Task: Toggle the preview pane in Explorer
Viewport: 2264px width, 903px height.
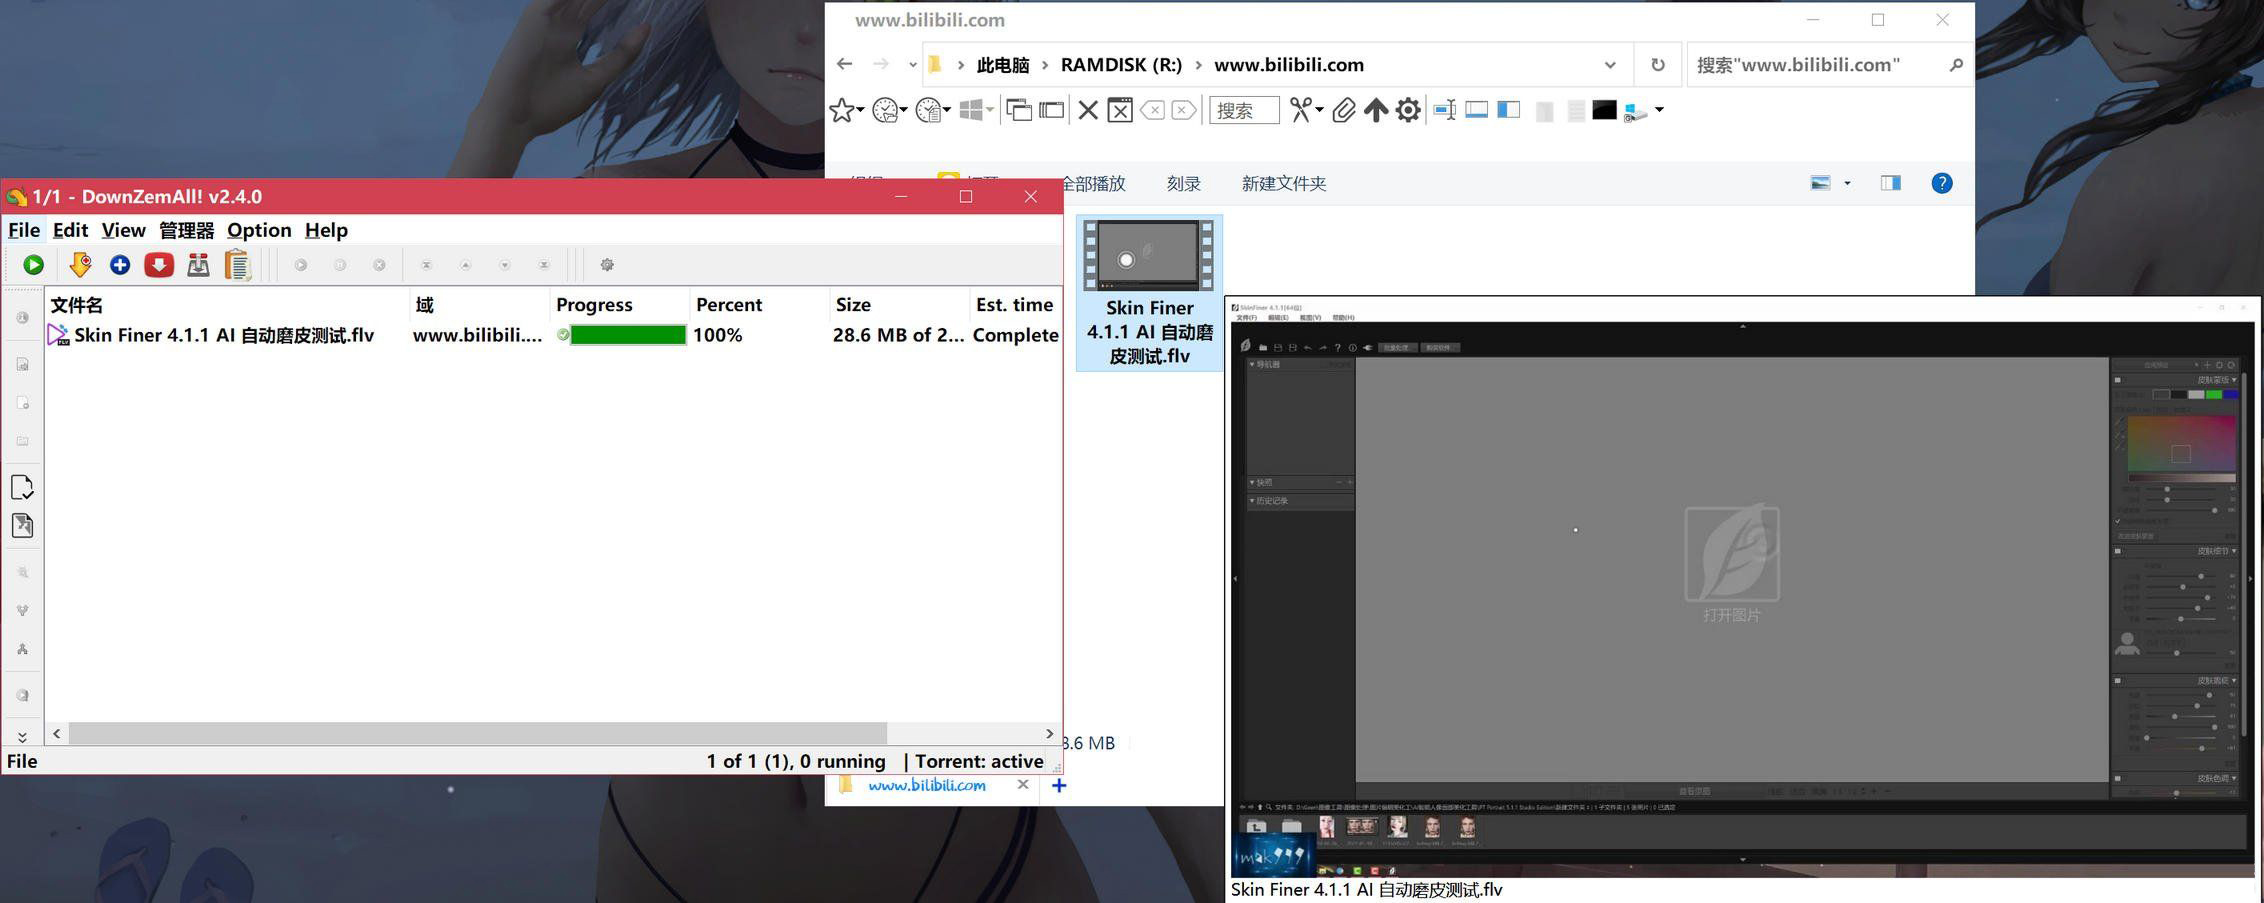Action: coord(1890,183)
